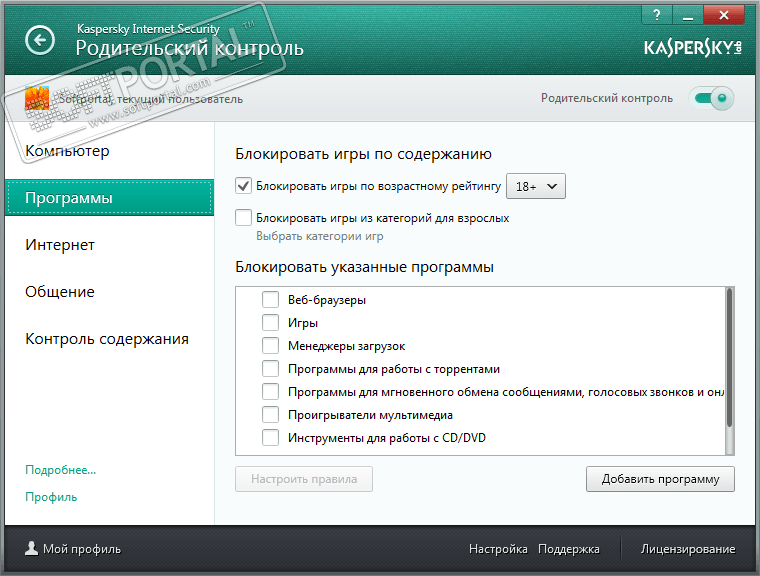Open the Общение section
760x576 pixels.
(x=110, y=291)
